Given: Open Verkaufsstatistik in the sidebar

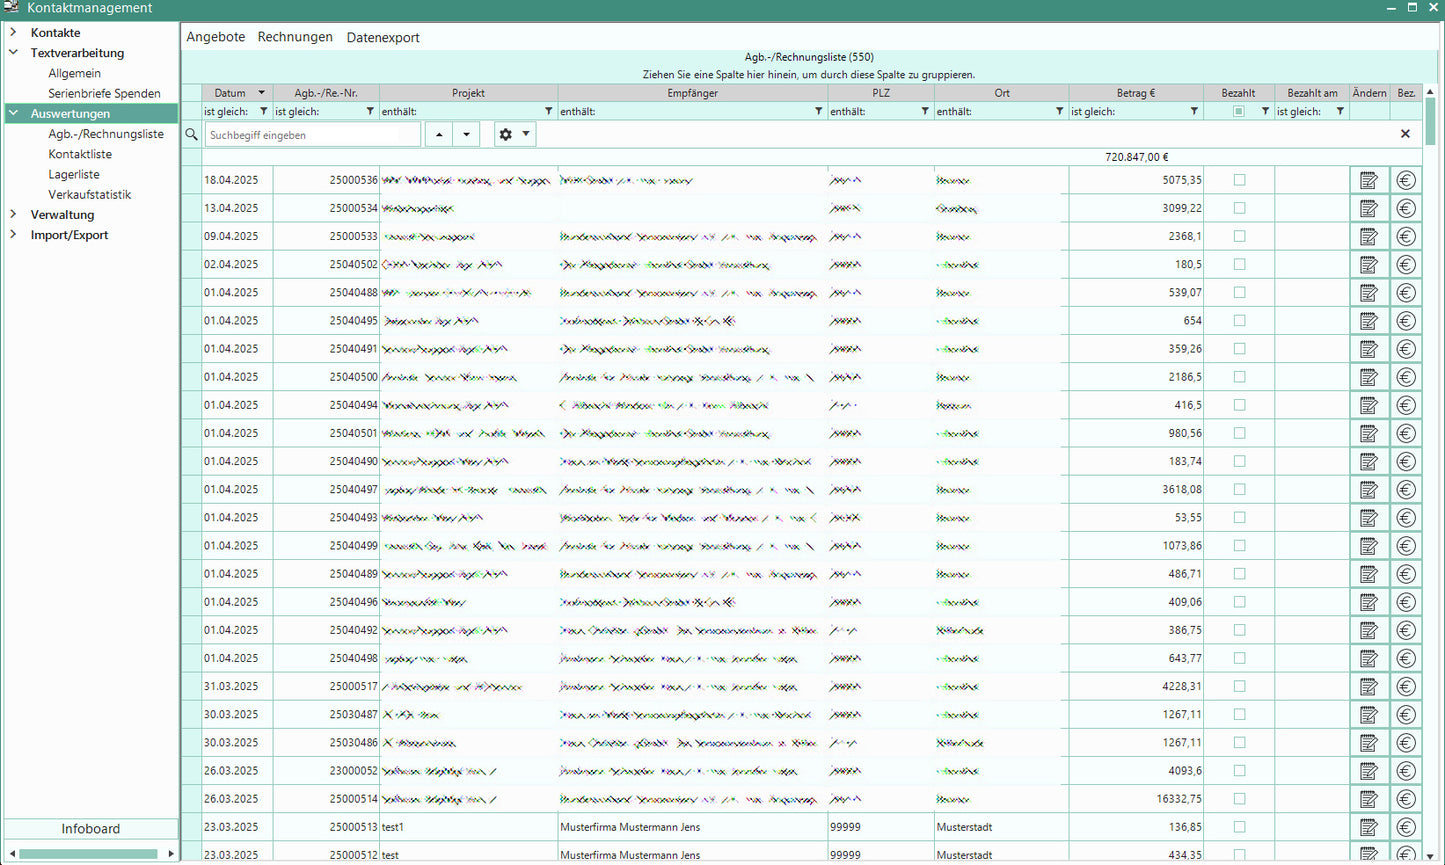Looking at the screenshot, I should 90,195.
